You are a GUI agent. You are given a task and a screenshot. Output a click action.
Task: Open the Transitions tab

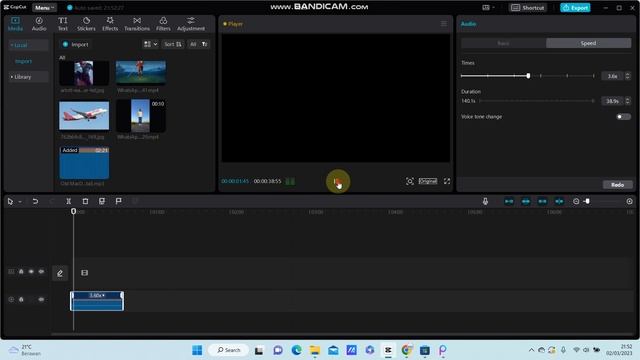pos(137,24)
